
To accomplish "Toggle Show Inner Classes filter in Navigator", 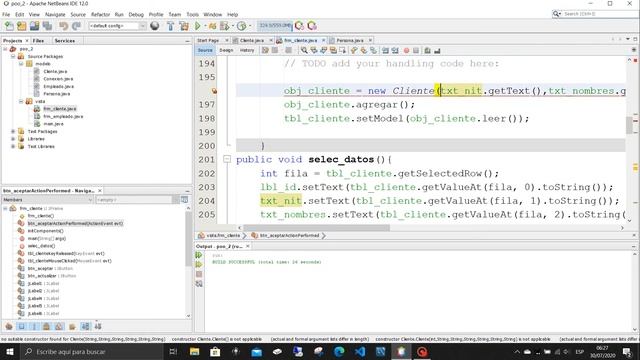I will tap(59, 327).
